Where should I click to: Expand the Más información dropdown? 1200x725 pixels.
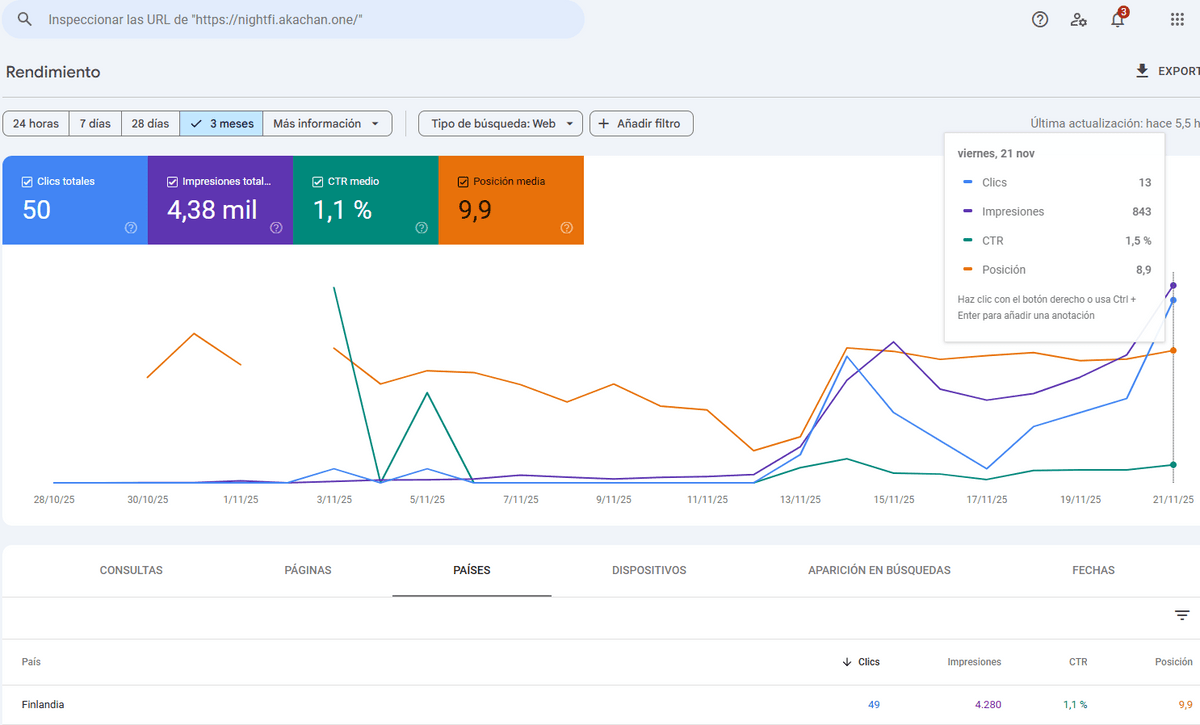pyautogui.click(x=326, y=124)
